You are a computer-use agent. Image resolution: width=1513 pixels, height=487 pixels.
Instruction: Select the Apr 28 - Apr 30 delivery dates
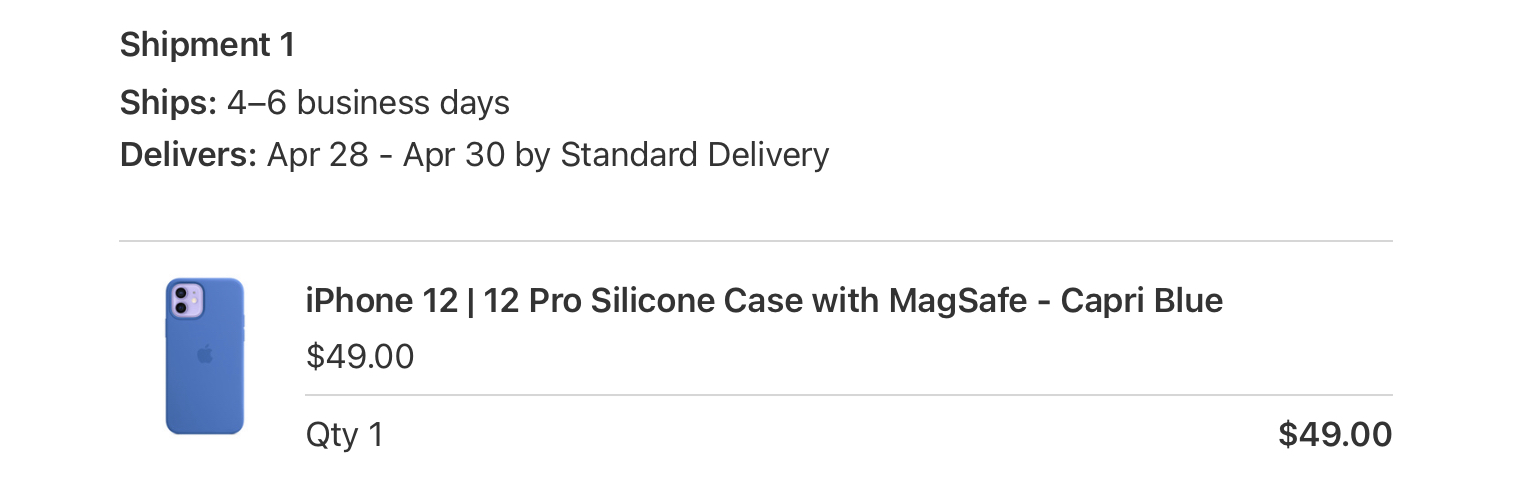(x=387, y=155)
